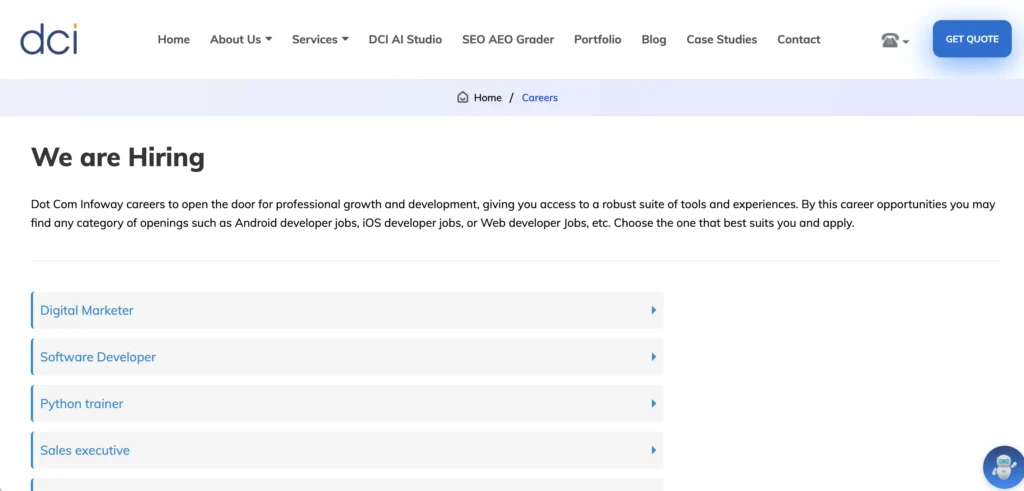Expand the Services dropdown menu
The width and height of the screenshot is (1024, 491).
320,39
